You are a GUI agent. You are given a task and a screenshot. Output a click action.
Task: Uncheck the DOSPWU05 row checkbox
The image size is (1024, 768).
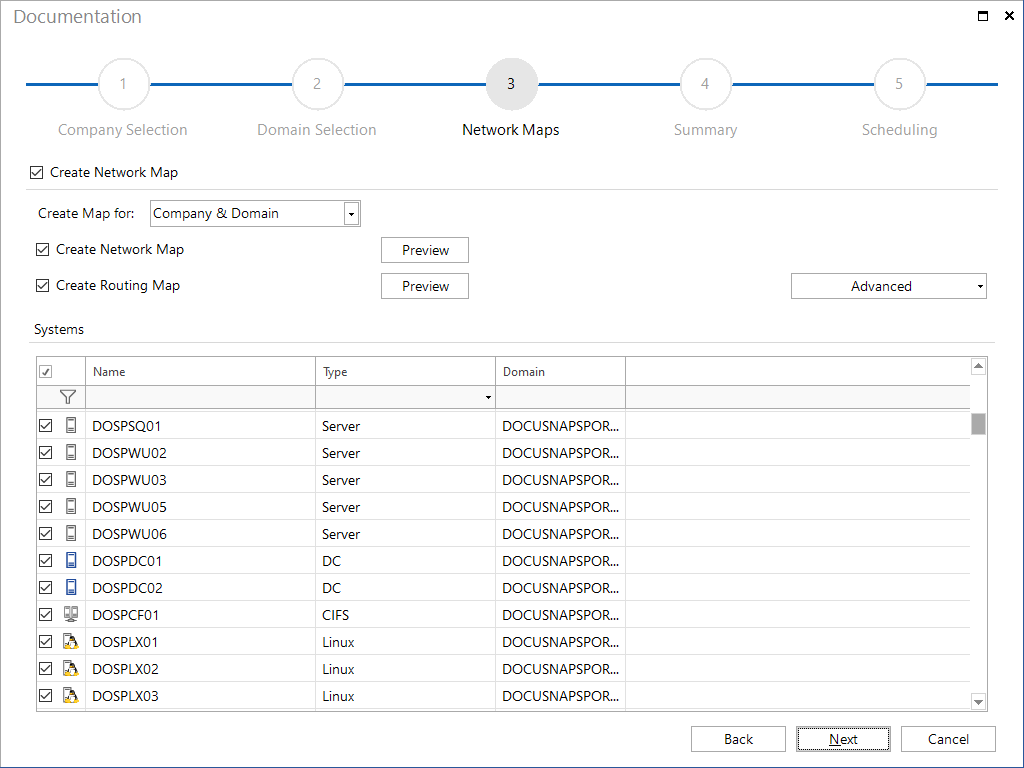pos(46,507)
